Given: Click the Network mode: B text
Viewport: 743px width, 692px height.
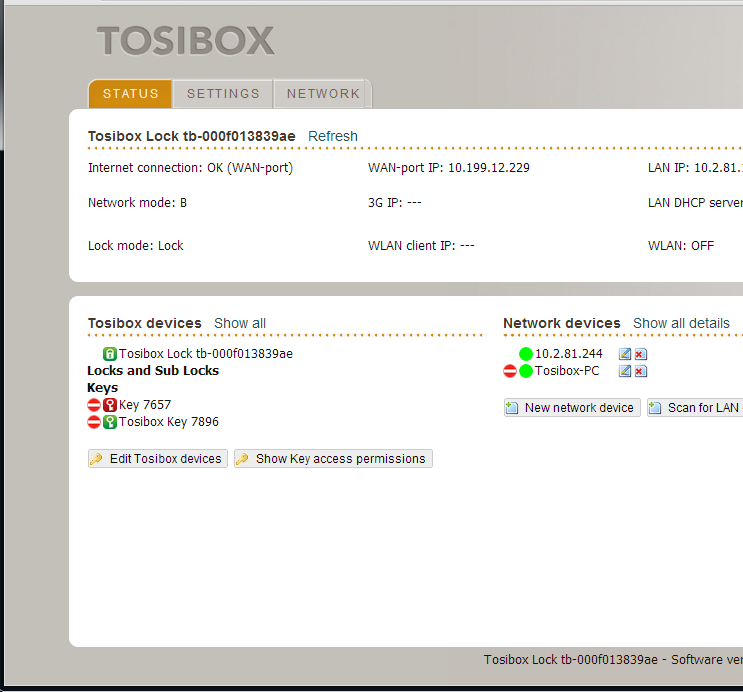Looking at the screenshot, I should (x=137, y=203).
